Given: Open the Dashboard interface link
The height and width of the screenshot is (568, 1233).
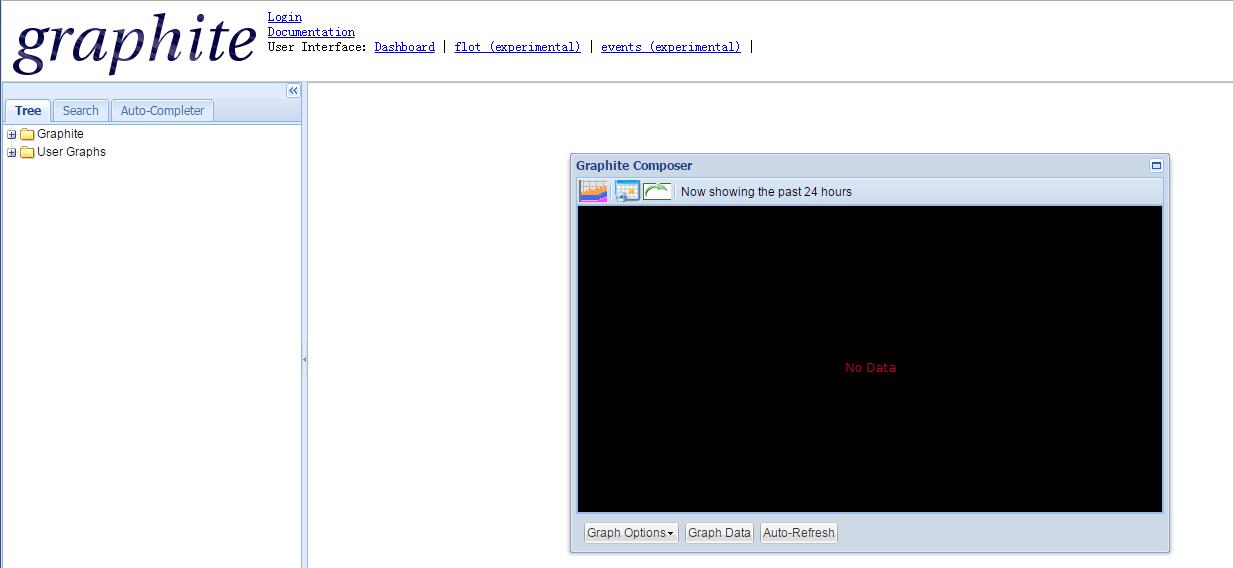Looking at the screenshot, I should click(x=404, y=47).
